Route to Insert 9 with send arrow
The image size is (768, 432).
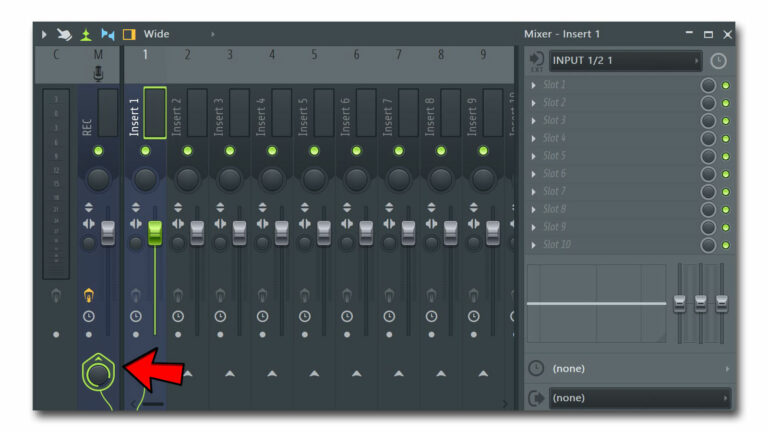[483, 374]
